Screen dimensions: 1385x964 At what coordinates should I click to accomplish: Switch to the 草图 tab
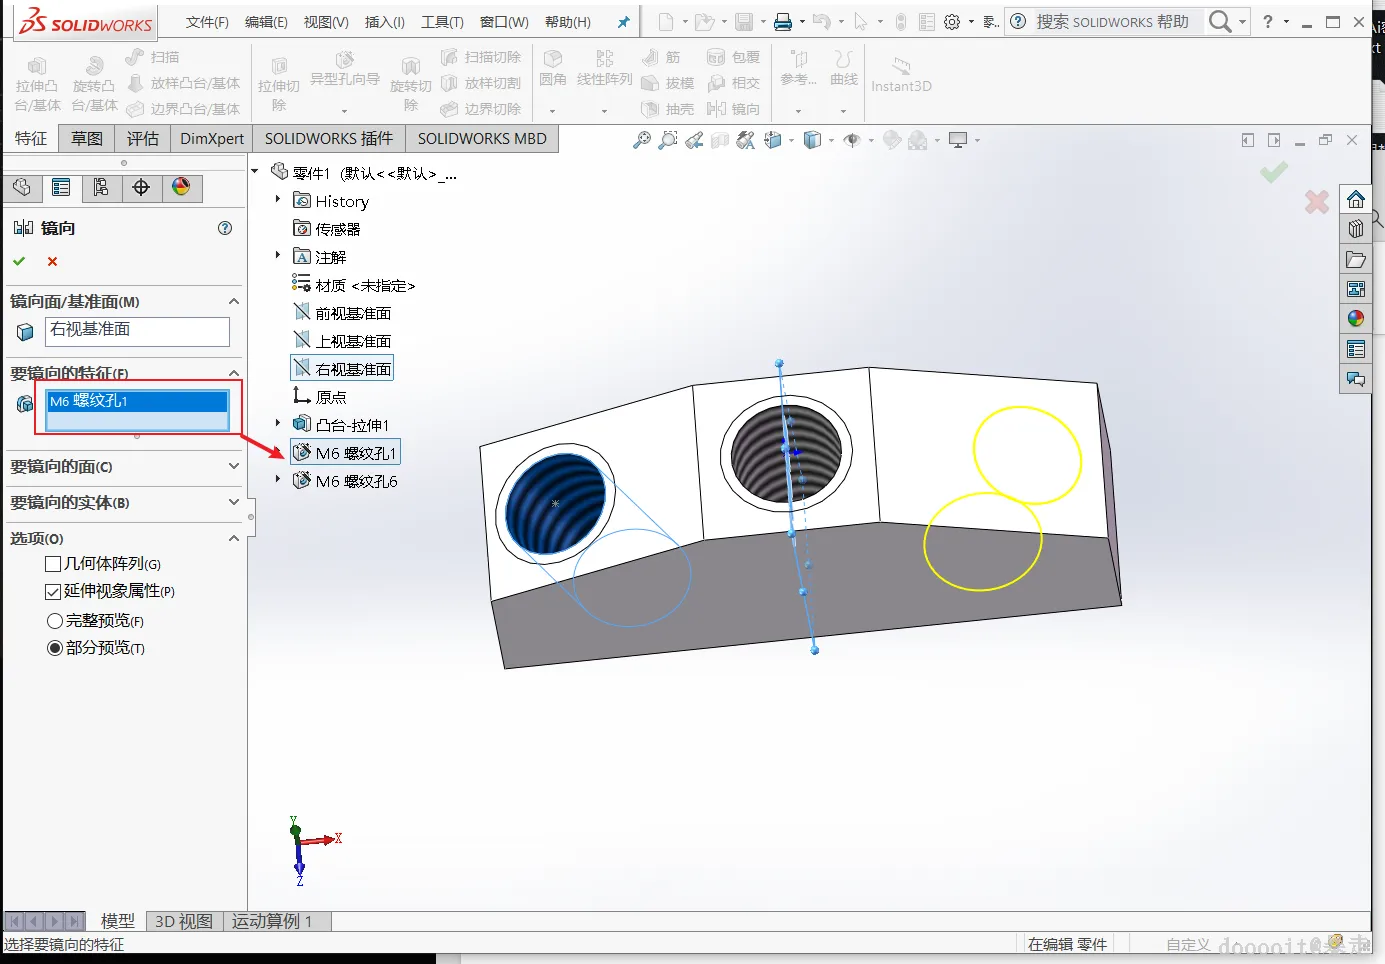coord(87,139)
